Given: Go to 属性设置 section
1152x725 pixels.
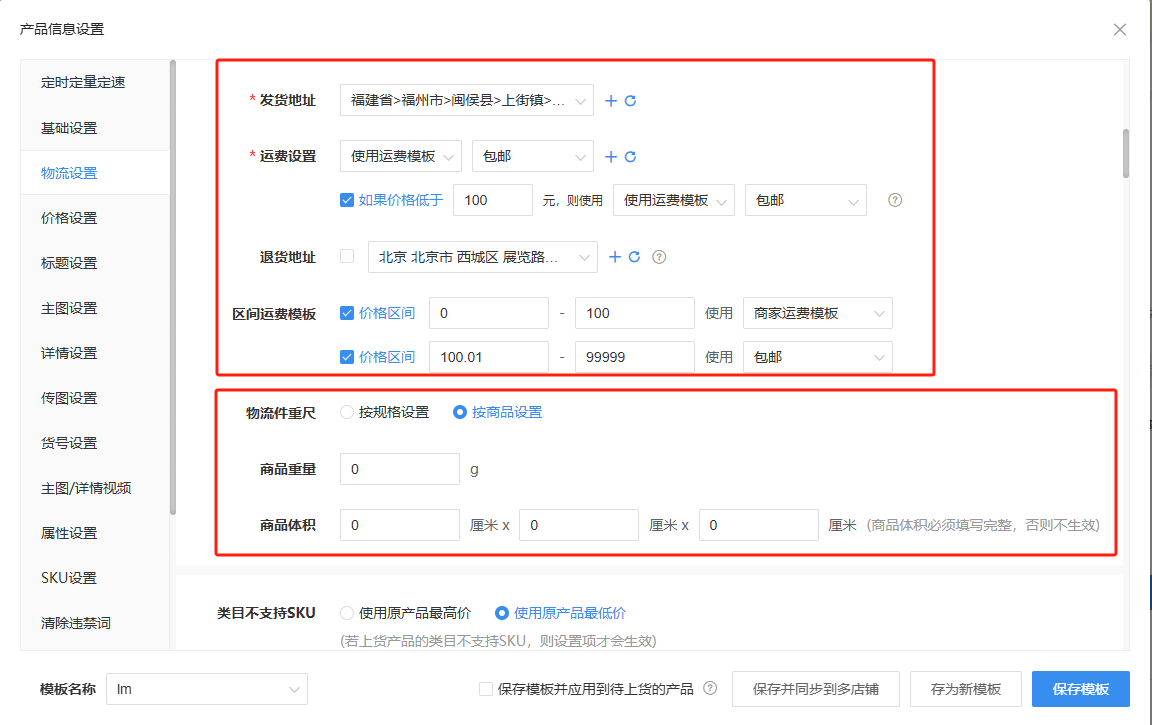Looking at the screenshot, I should pyautogui.click(x=69, y=533).
